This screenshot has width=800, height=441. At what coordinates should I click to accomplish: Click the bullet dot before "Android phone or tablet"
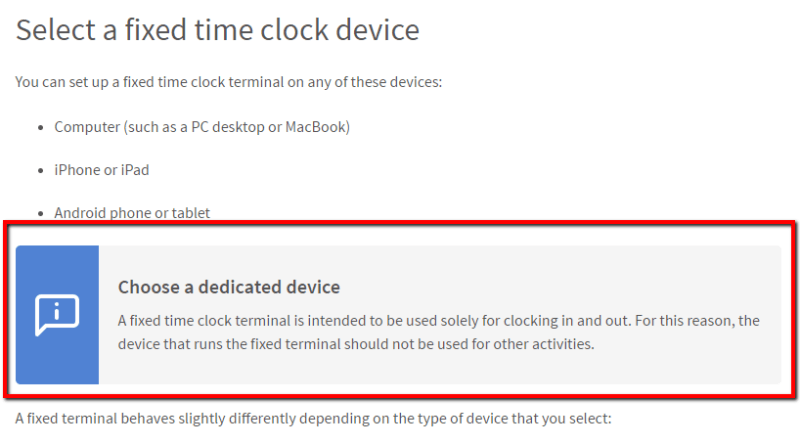(x=40, y=213)
